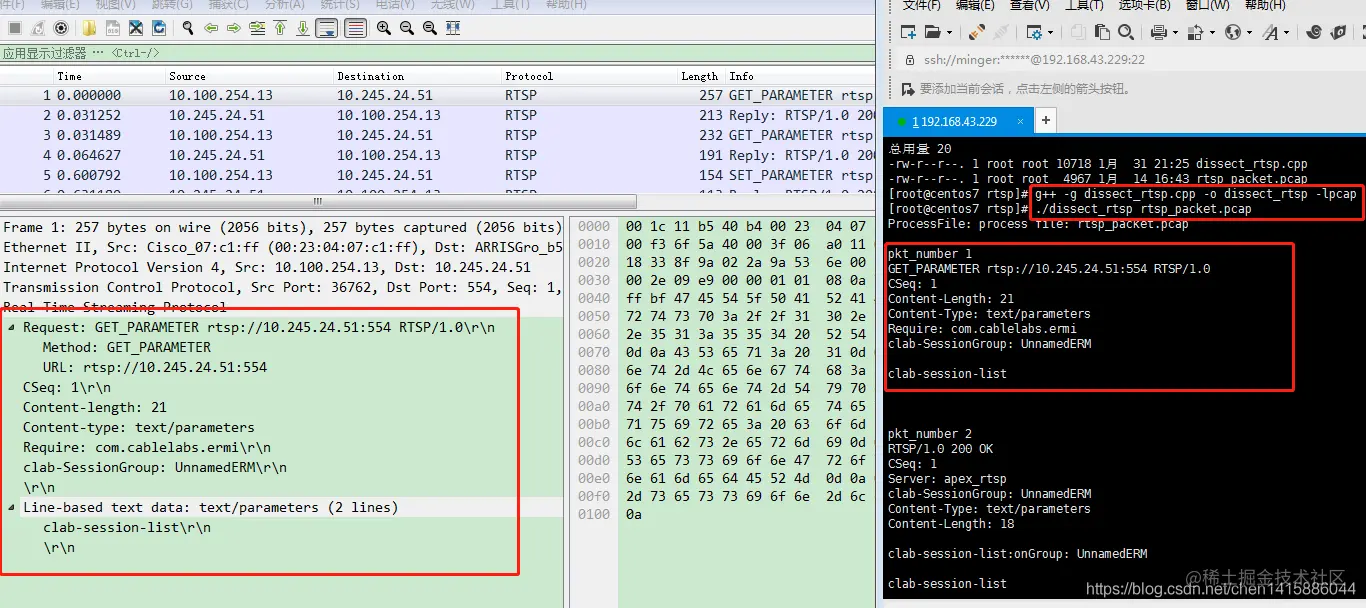Open Xshell 编辑(E) menu
Viewport: 1366px width, 608px height.
975,6
